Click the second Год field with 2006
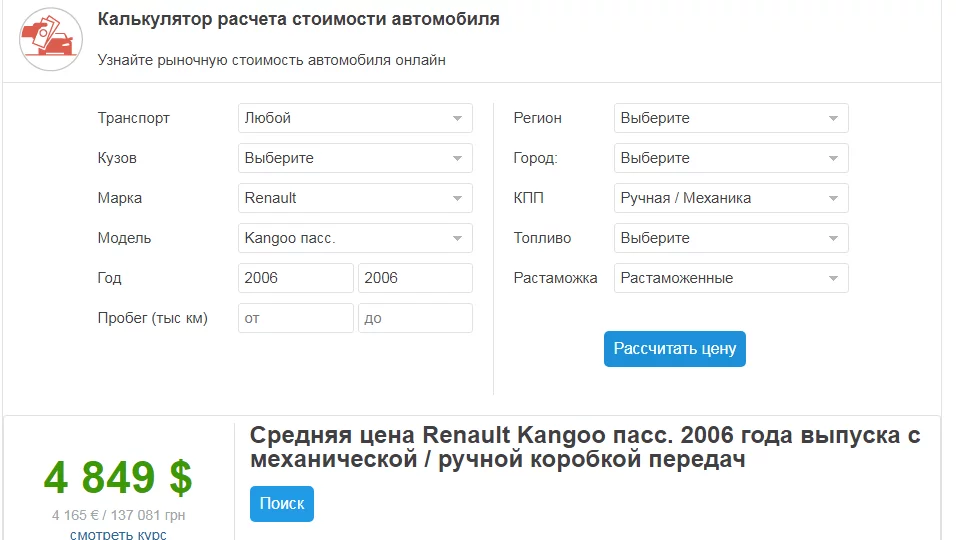The height and width of the screenshot is (540, 963). point(415,278)
